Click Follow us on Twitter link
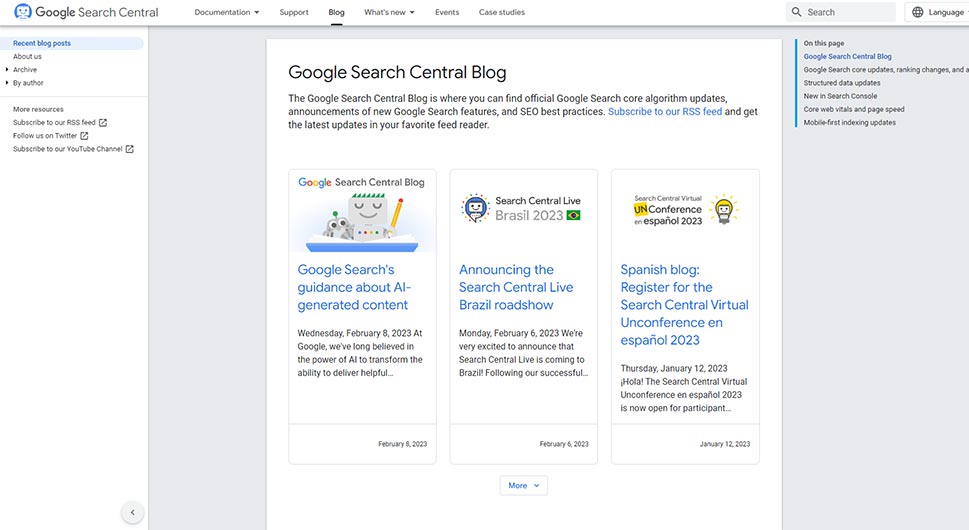Viewport: 969px width, 530px height. click(x=45, y=135)
